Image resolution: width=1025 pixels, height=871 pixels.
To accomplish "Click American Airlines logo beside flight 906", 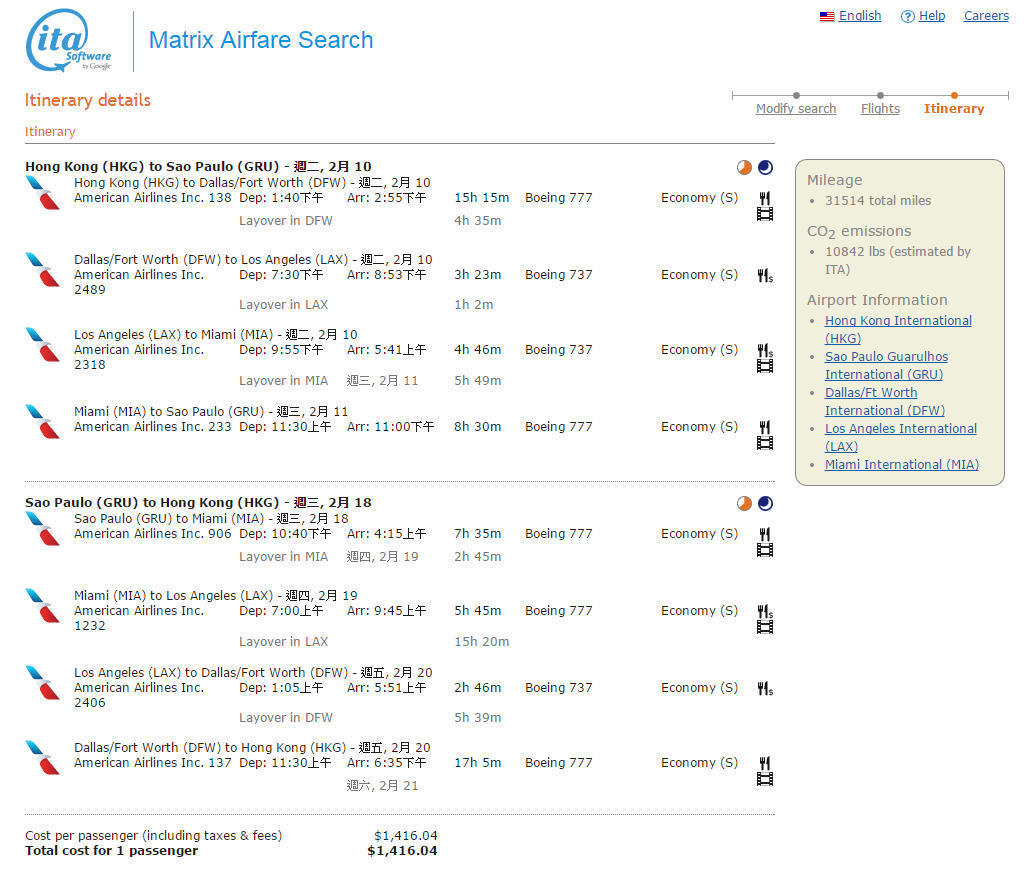I will (42, 527).
